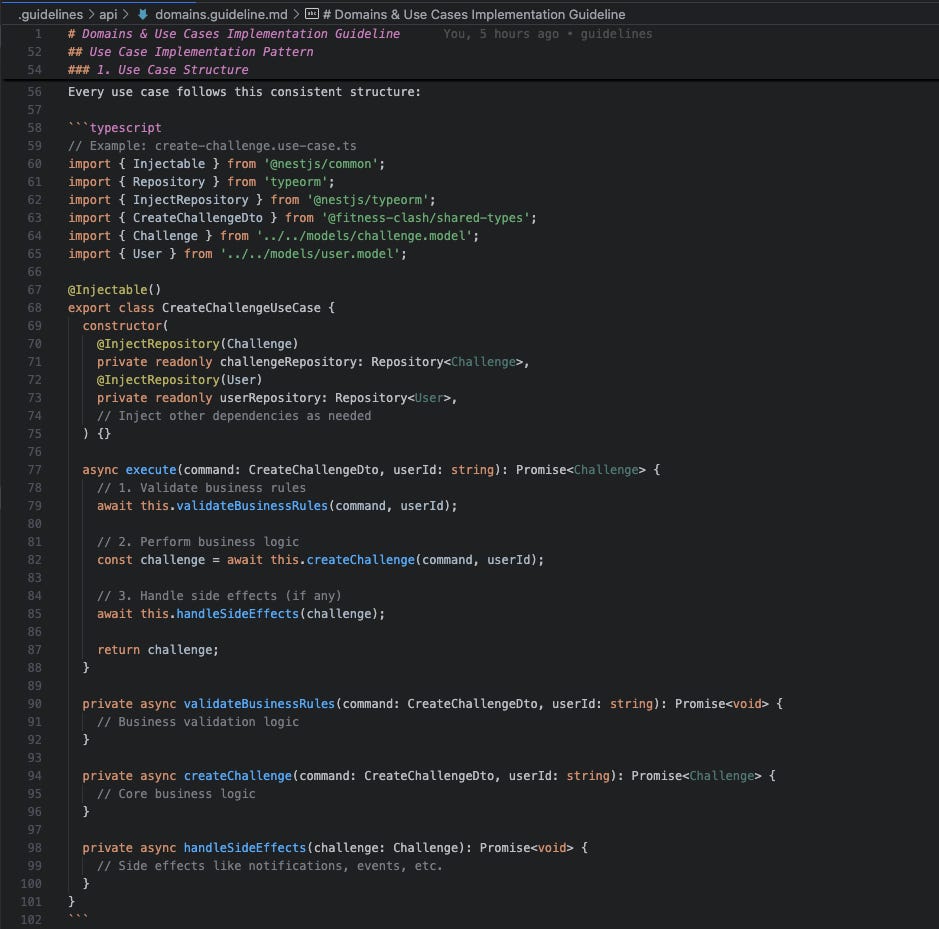Click the userRepository parameter name
This screenshot has height=929, width=939.
tap(270, 398)
